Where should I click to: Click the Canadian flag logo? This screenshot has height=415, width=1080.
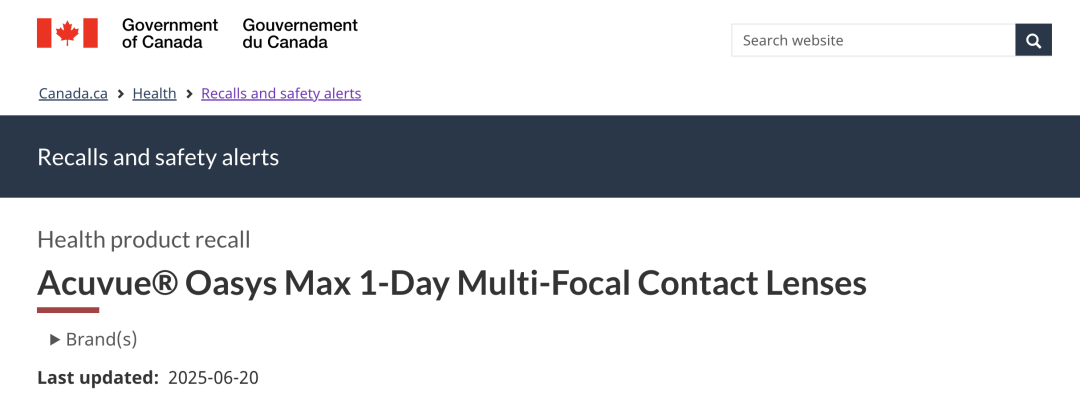point(68,33)
